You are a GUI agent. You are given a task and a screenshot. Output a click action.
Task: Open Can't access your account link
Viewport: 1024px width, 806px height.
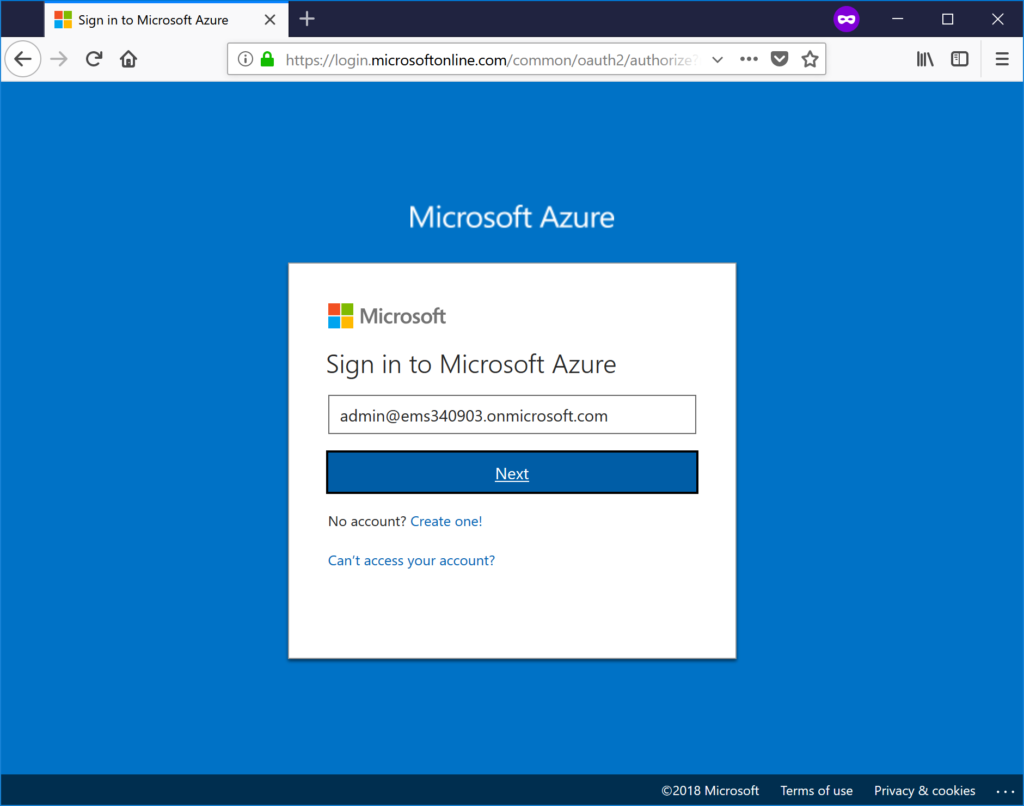click(411, 560)
